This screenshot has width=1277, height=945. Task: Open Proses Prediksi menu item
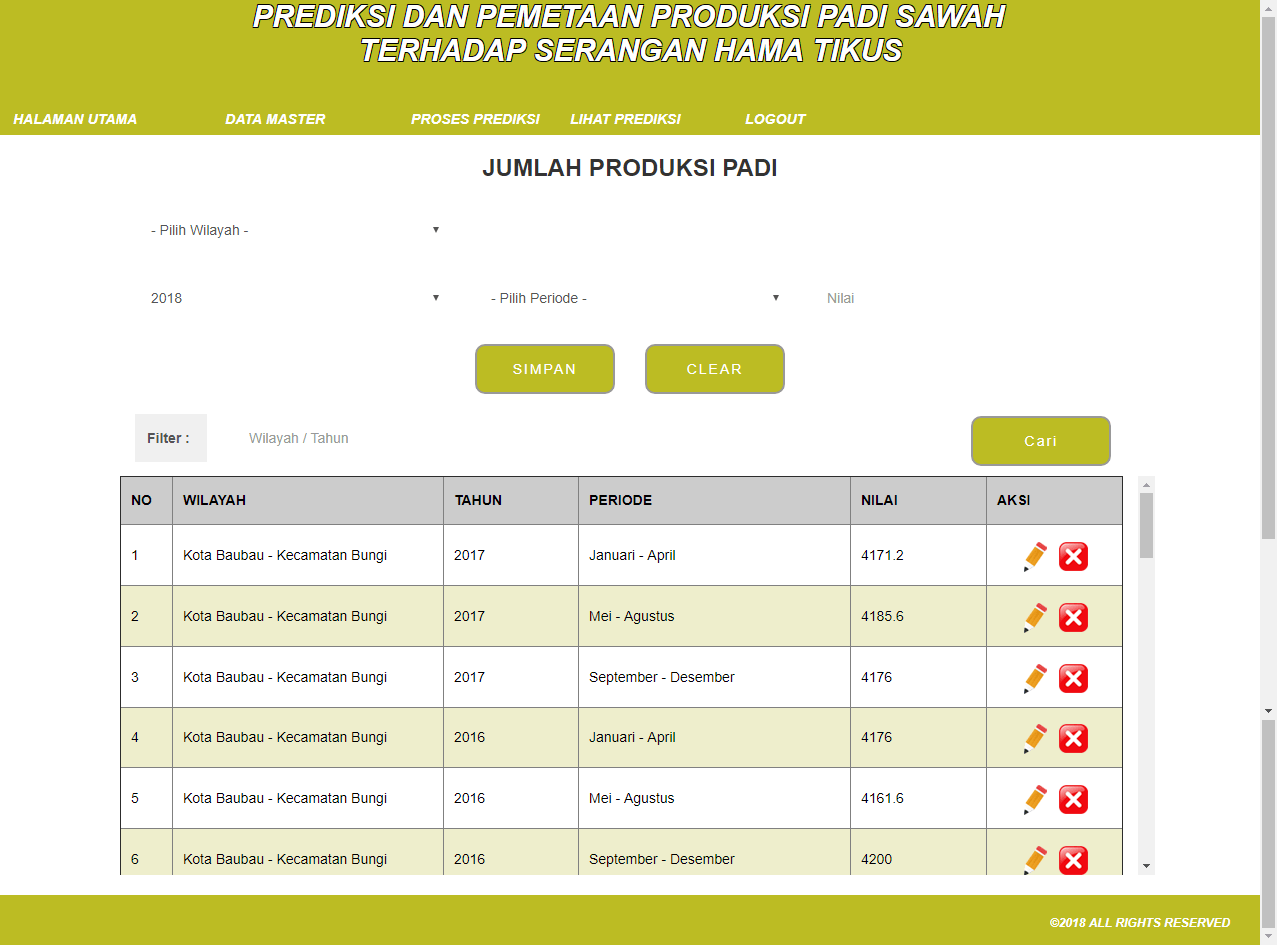475,119
